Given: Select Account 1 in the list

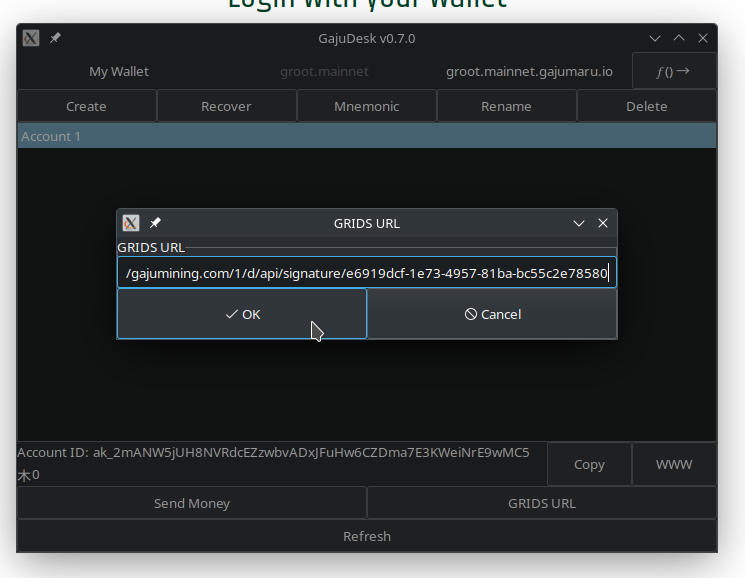Looking at the screenshot, I should coord(366,136).
